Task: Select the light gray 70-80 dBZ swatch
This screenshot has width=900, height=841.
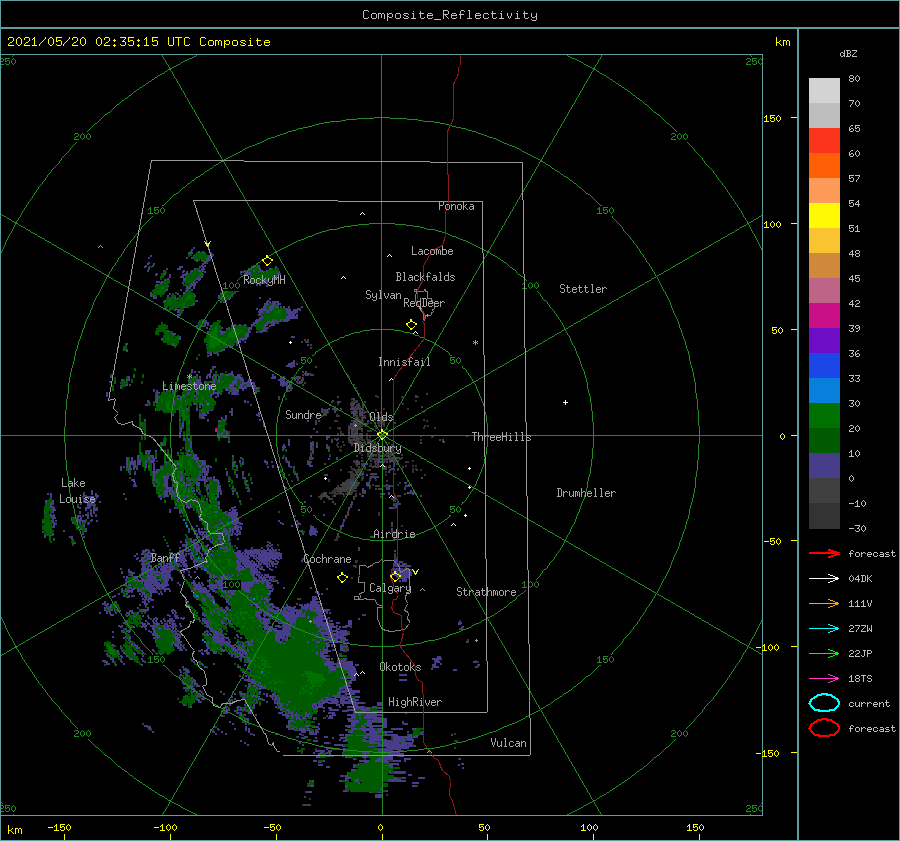Action: coord(824,90)
